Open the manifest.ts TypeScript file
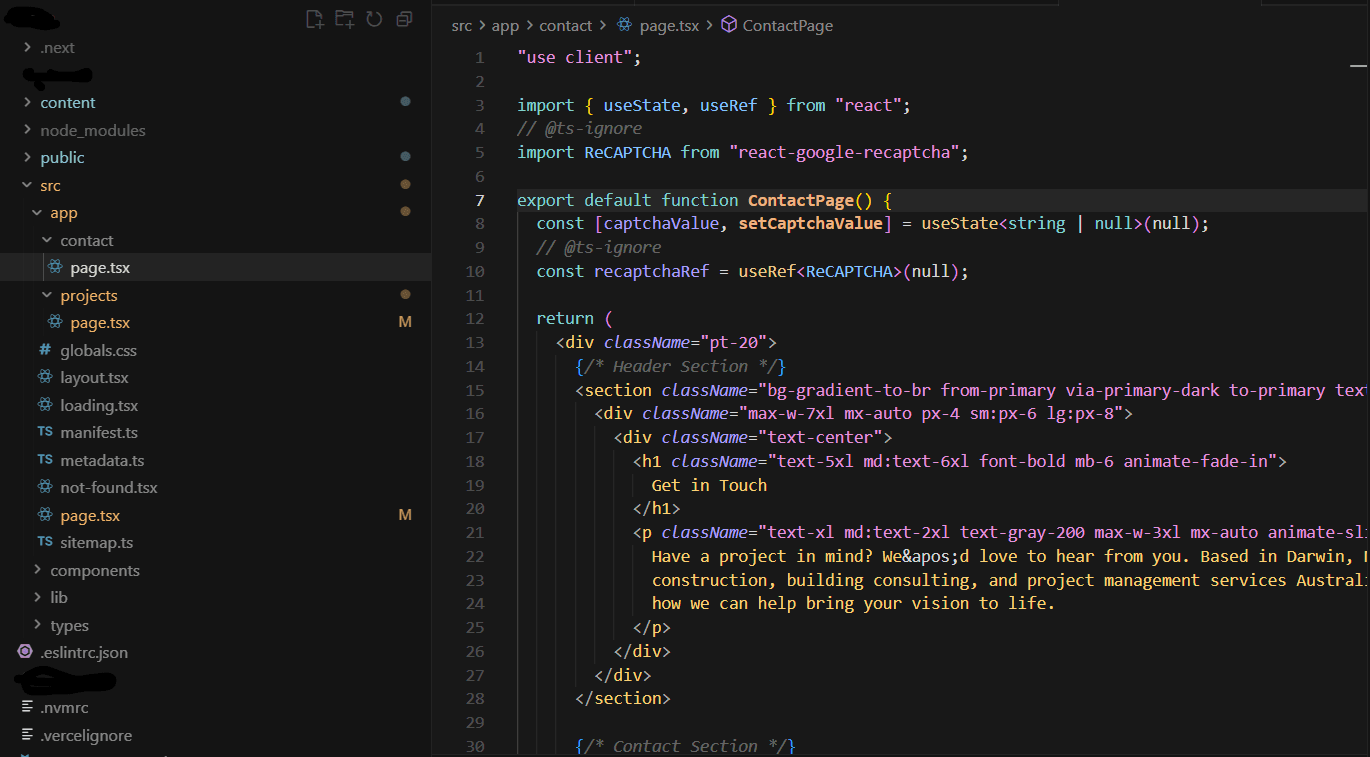Image resolution: width=1370 pixels, height=757 pixels. click(98, 433)
